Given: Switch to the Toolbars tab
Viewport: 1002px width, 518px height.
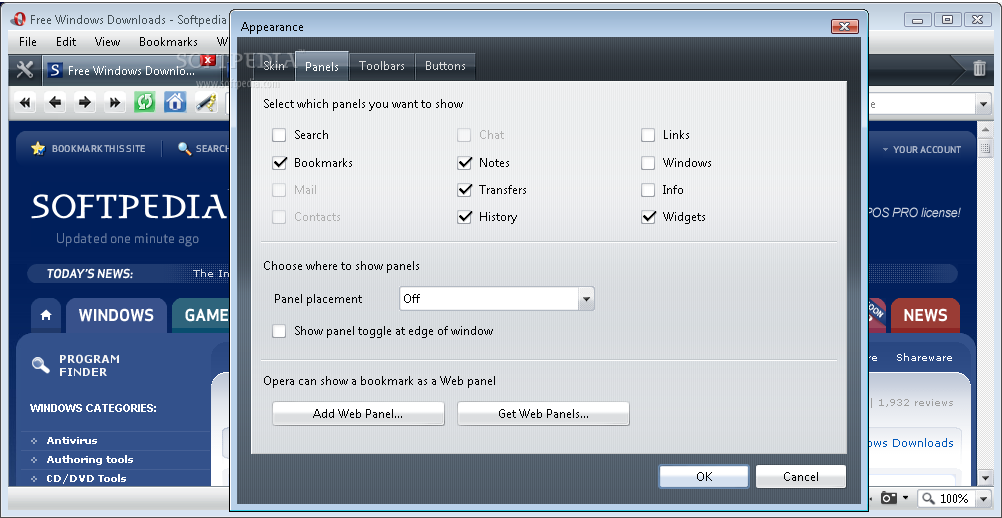Looking at the screenshot, I should point(382,66).
